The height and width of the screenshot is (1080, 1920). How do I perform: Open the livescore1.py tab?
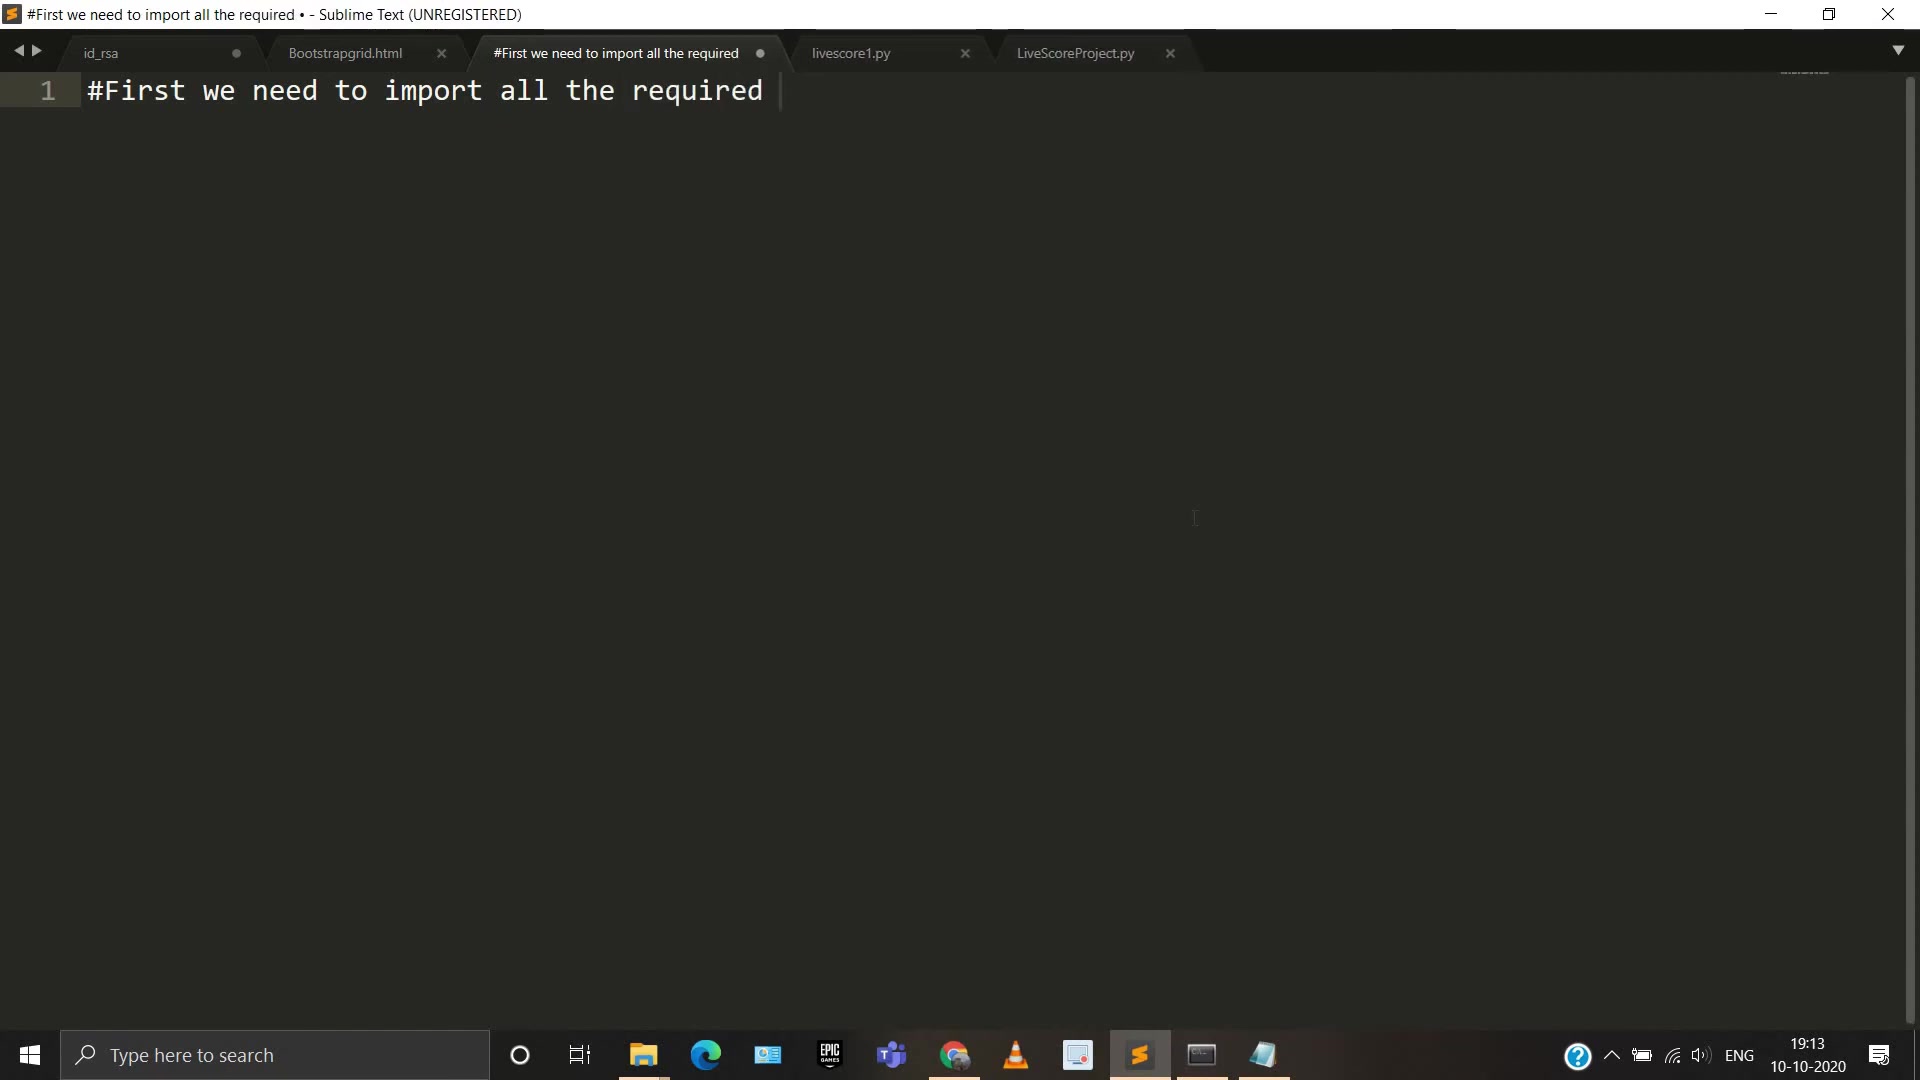[x=850, y=53]
